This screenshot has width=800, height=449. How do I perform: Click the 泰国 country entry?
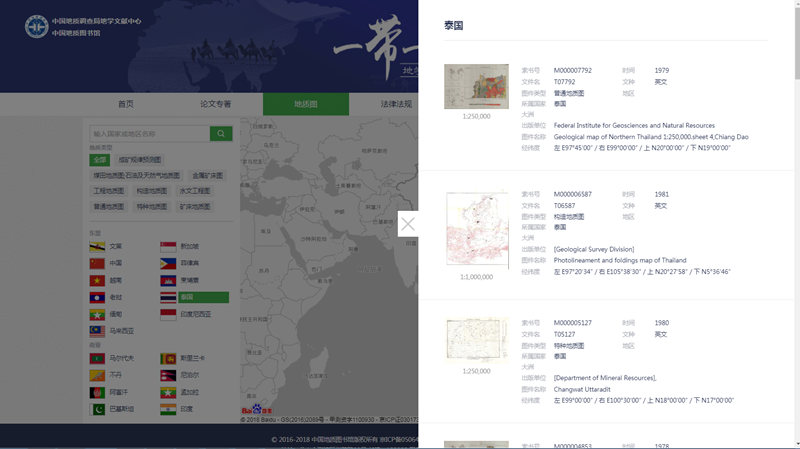[194, 297]
